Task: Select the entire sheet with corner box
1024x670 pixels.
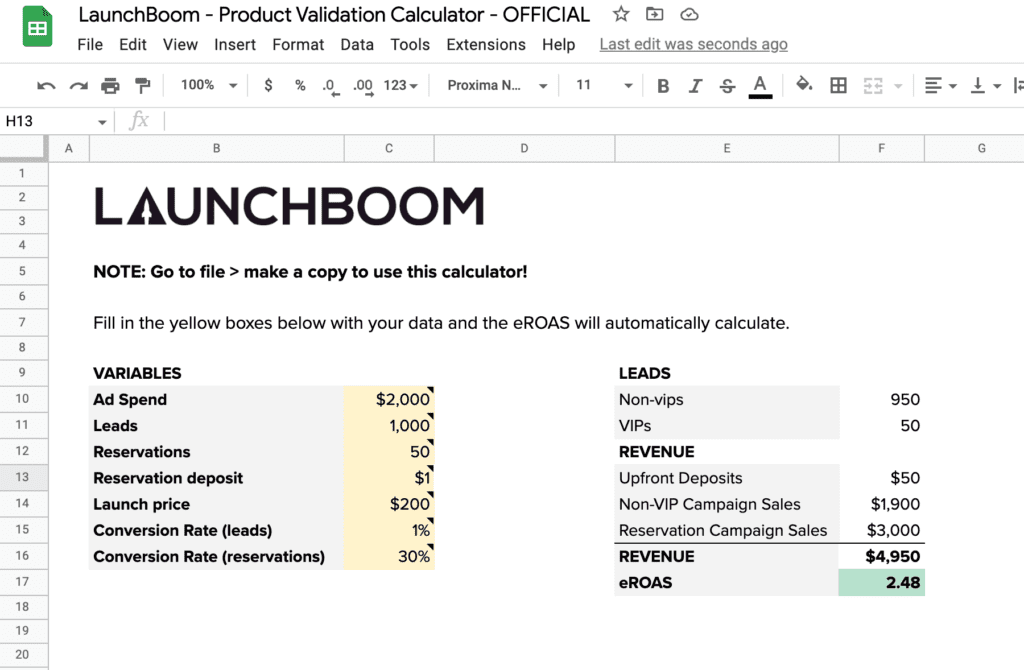Action: pos(24,148)
